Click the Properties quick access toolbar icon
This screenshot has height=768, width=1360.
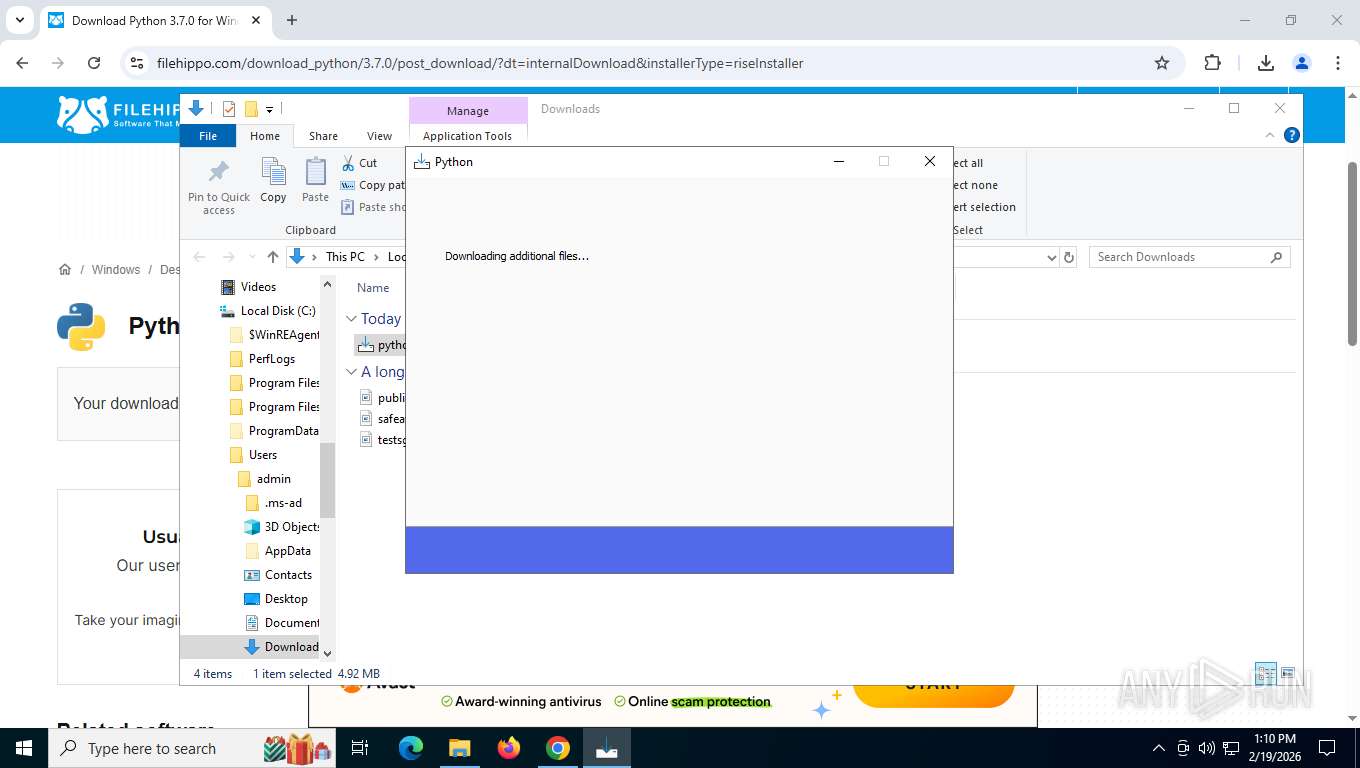pos(229,109)
